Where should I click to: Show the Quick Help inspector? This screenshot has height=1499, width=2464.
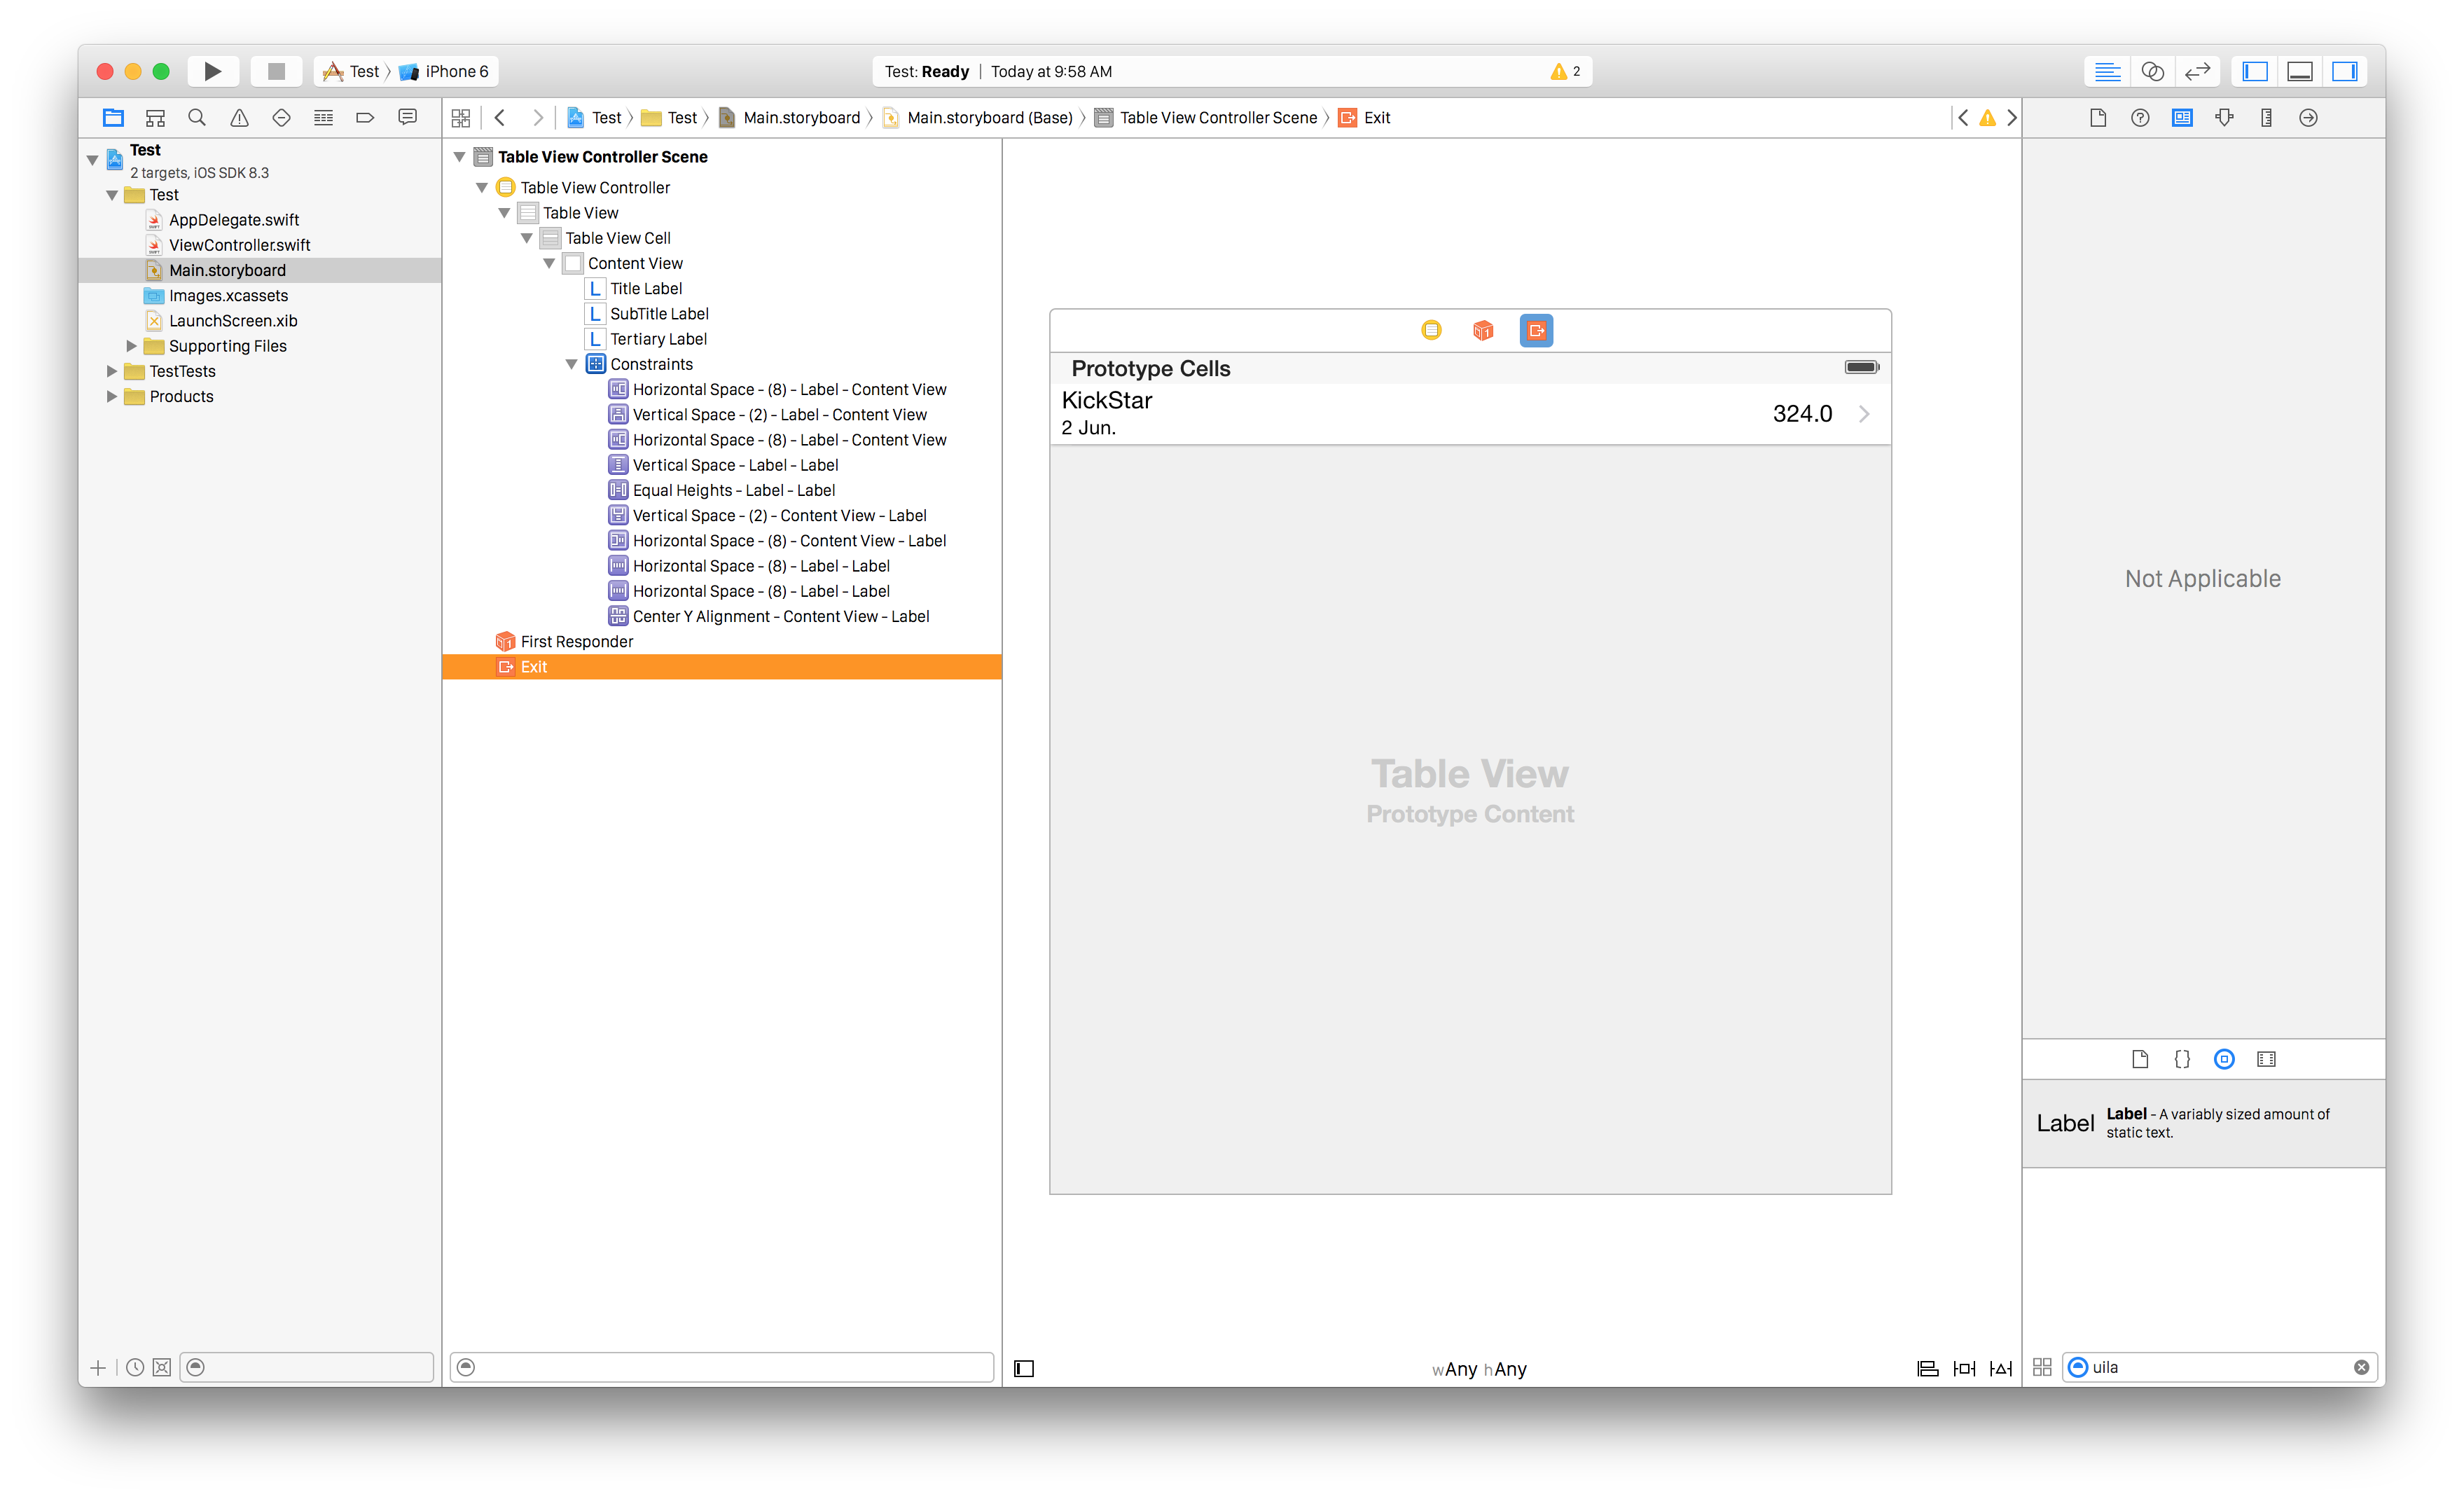coord(2140,117)
